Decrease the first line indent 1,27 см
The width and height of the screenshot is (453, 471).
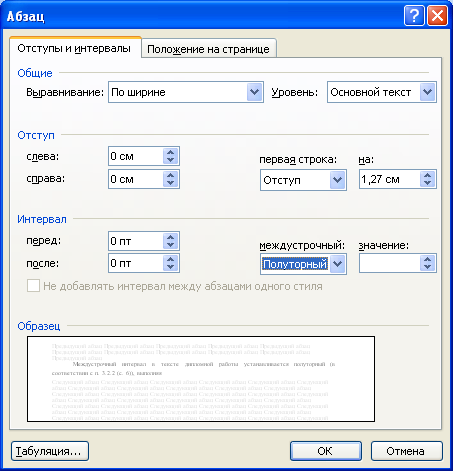(428, 183)
